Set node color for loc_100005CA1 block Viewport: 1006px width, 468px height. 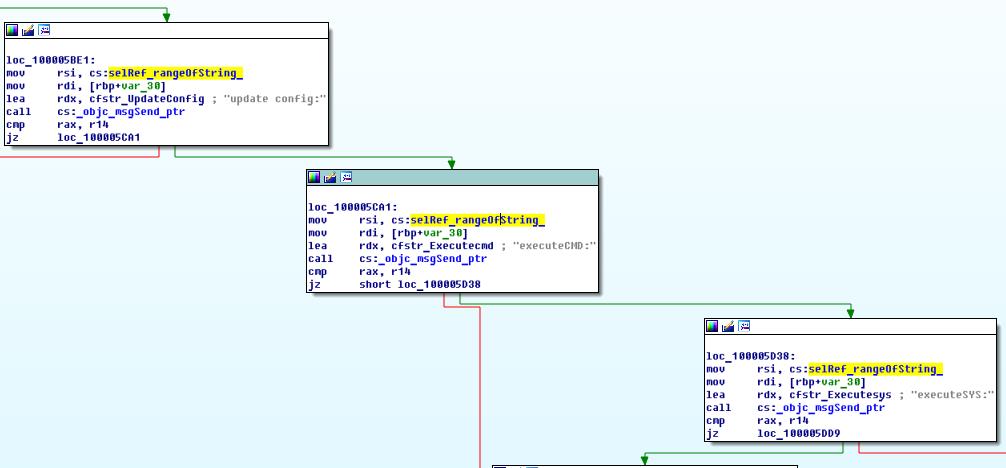click(314, 177)
